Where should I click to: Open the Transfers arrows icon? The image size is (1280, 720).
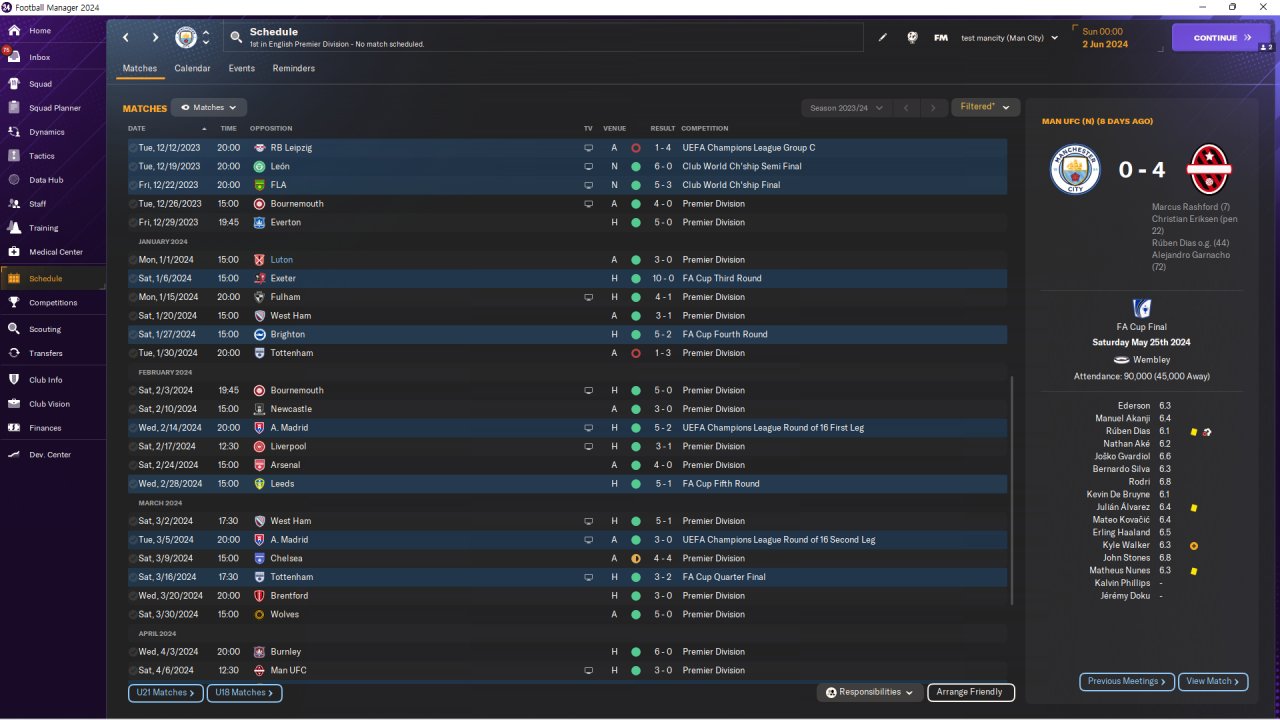coord(14,353)
